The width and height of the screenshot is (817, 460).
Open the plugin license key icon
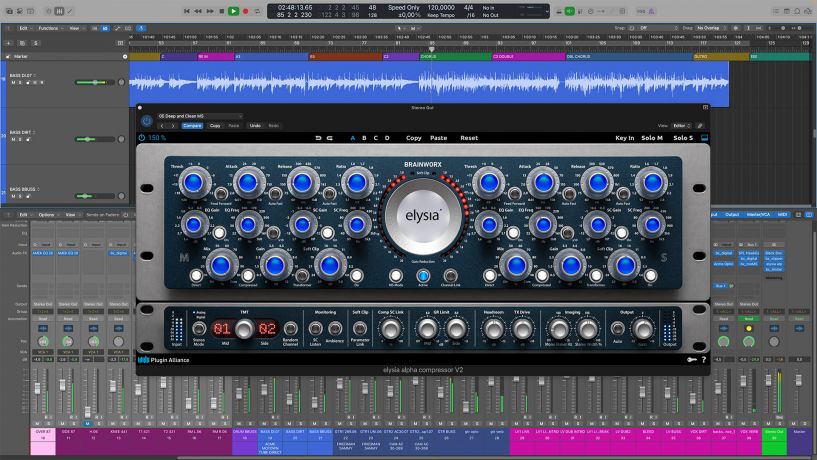click(691, 359)
